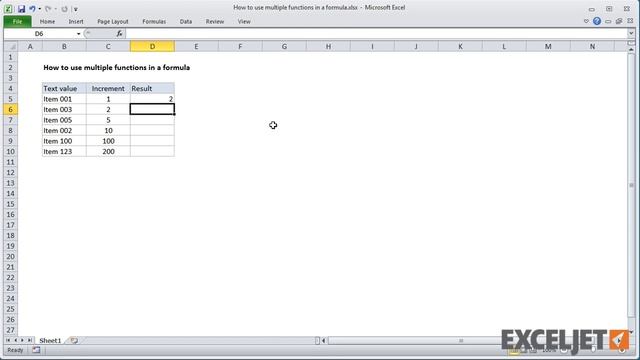Toggle ribbon minimize caret icon
The width and height of the screenshot is (640, 360).
586,21
